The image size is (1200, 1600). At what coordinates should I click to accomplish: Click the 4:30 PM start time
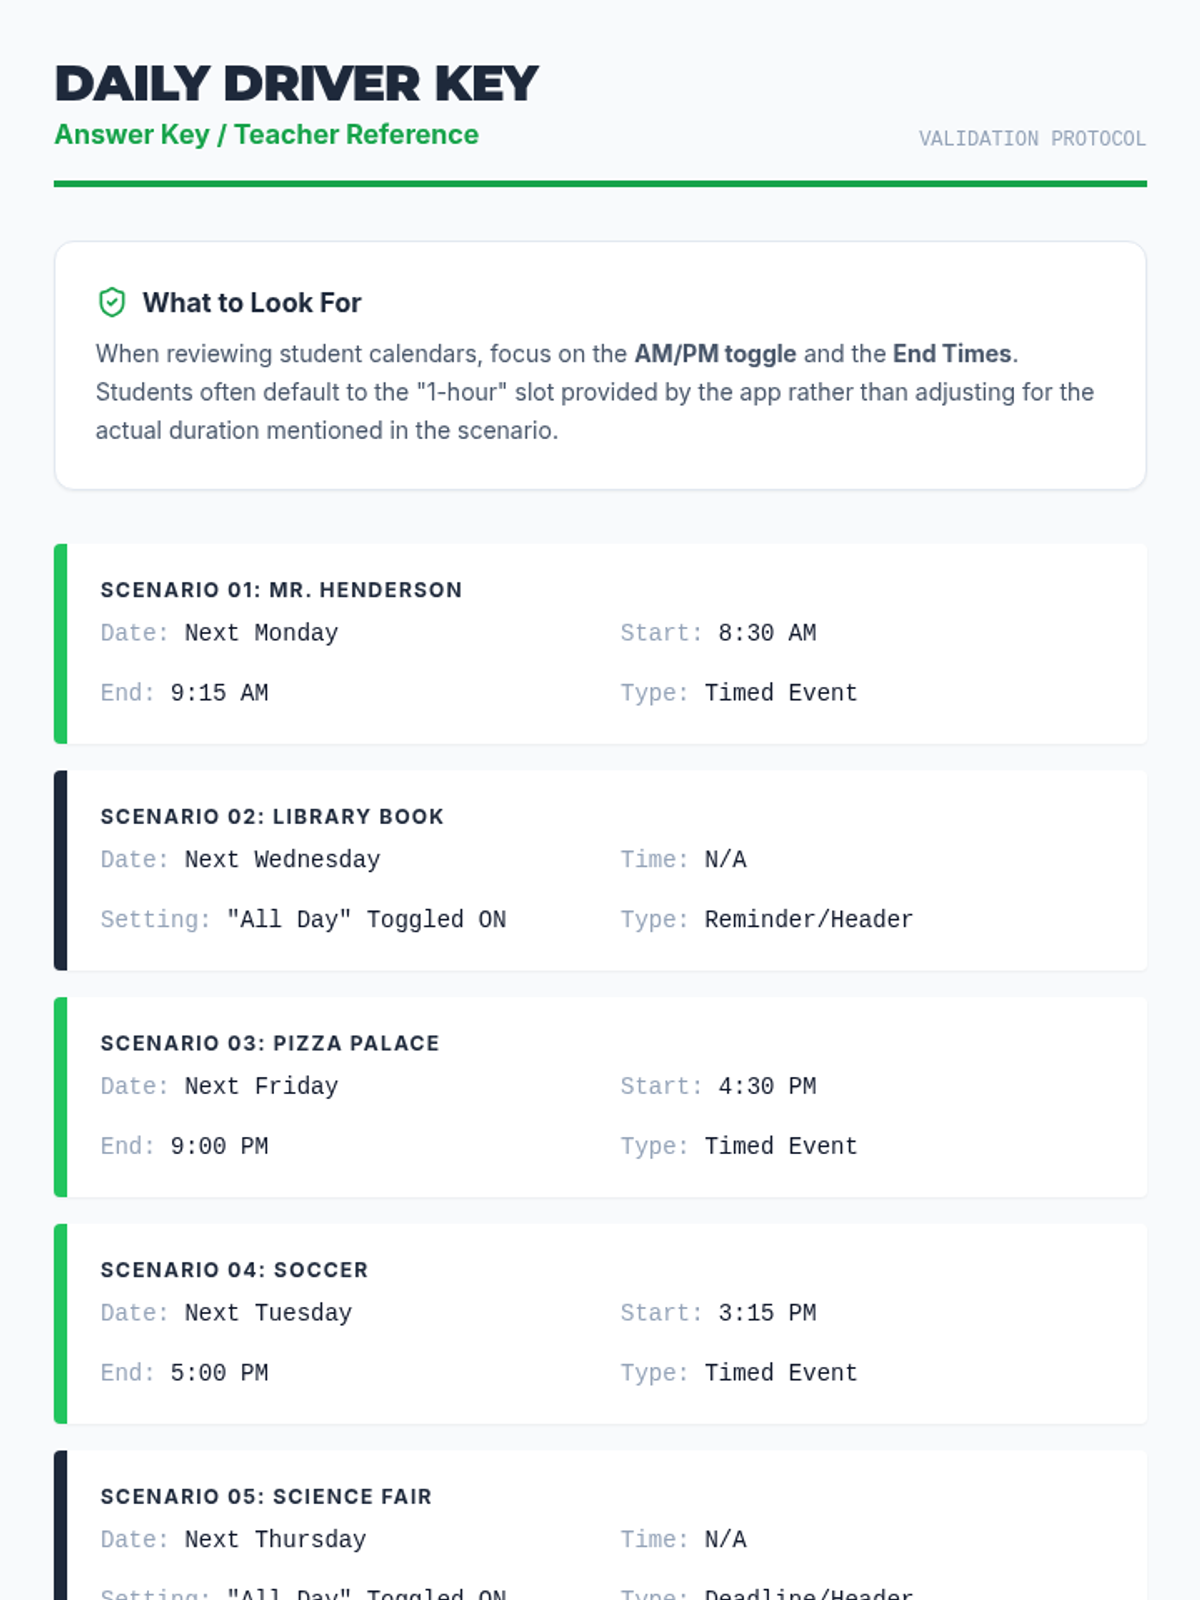[x=767, y=1086]
